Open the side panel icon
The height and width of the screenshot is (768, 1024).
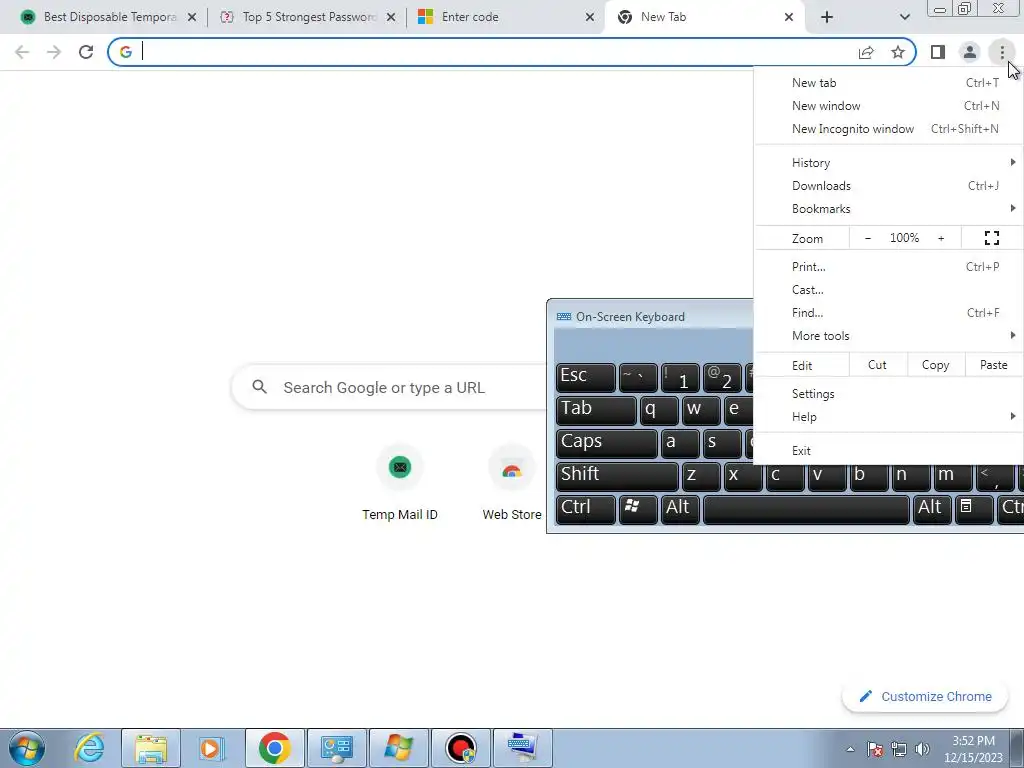(x=938, y=52)
